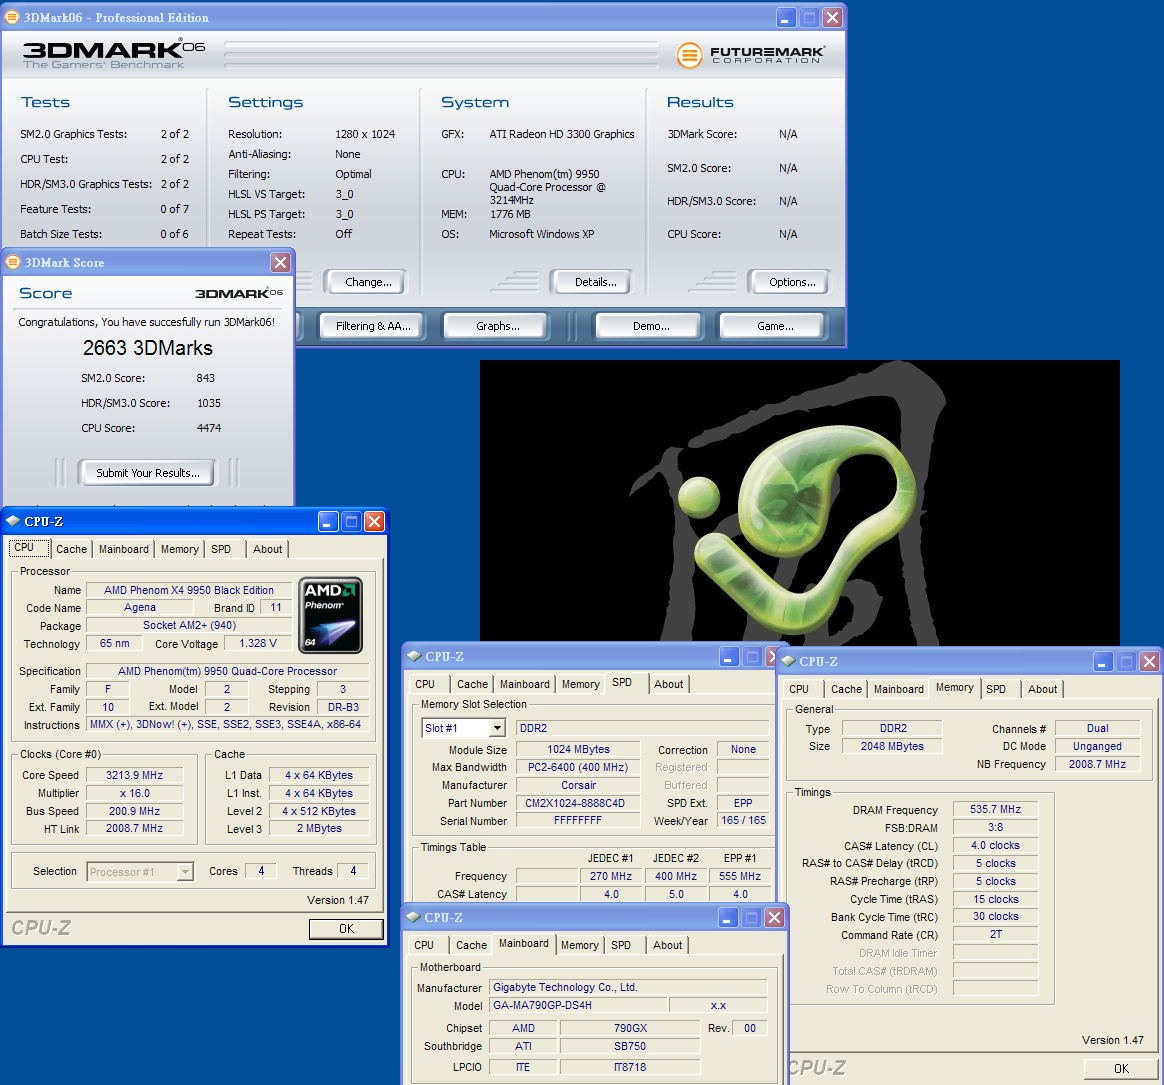Click the Filtering & AA button
Viewport: 1164px width, 1085px height.
pyautogui.click(x=373, y=326)
